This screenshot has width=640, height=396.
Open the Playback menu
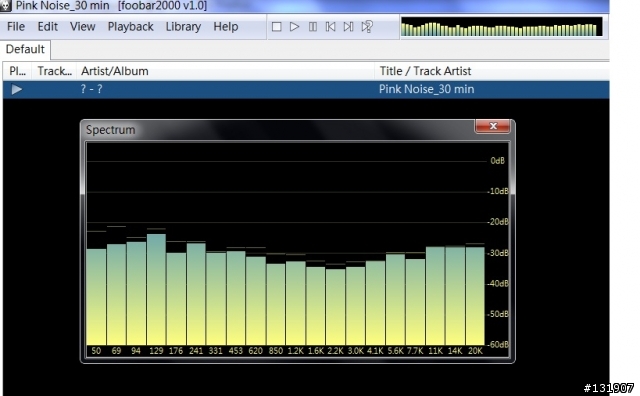131,27
